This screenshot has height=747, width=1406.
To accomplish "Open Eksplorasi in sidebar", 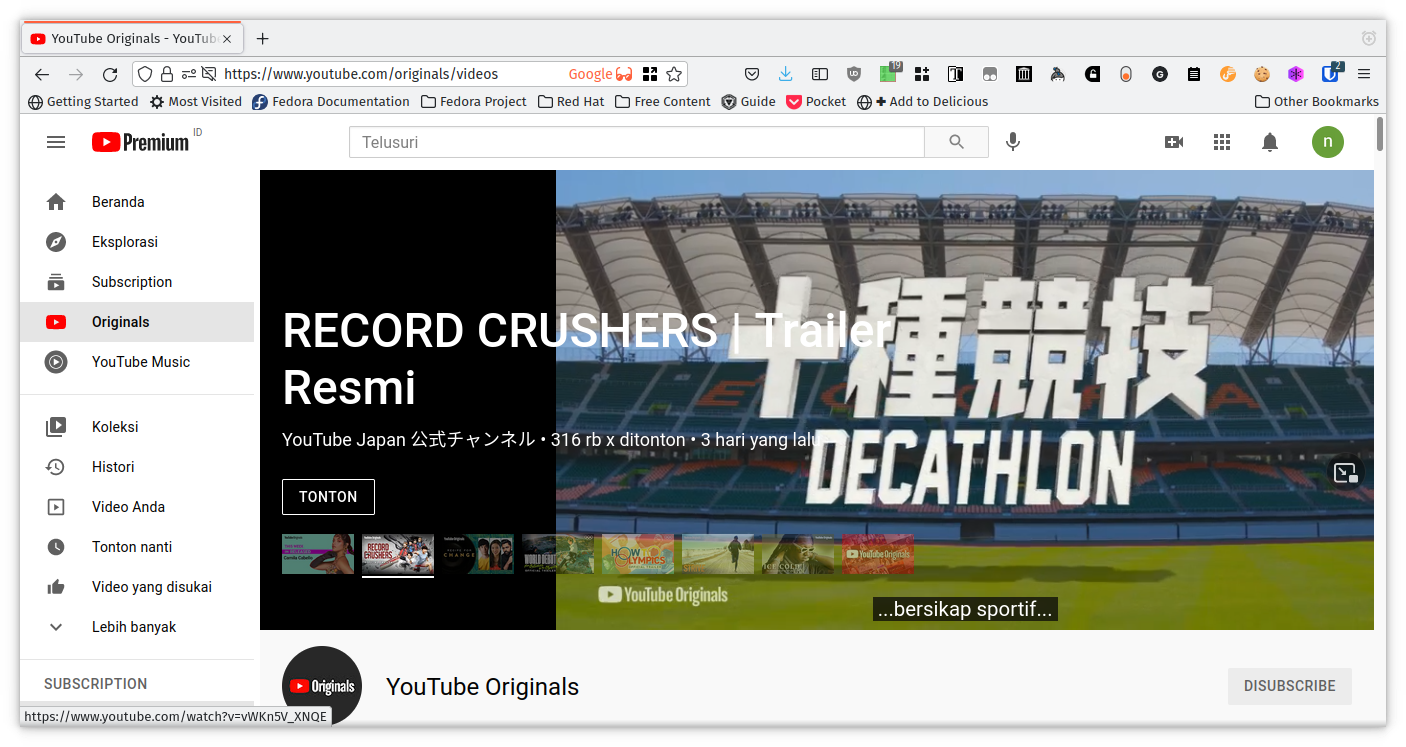I will 137,242.
